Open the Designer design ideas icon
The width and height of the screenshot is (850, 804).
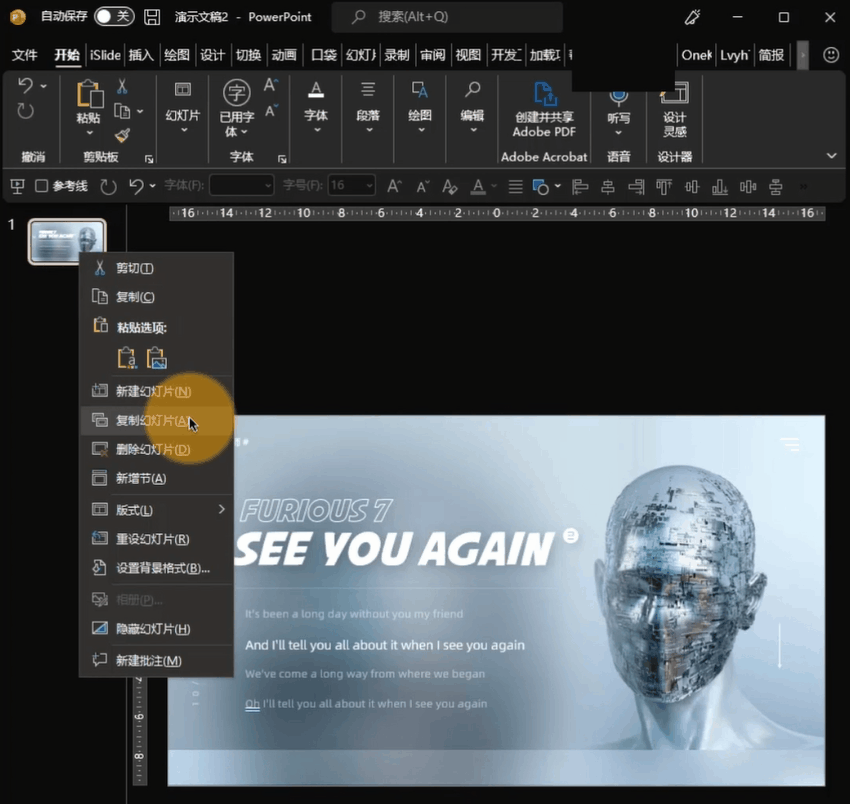click(x=674, y=93)
